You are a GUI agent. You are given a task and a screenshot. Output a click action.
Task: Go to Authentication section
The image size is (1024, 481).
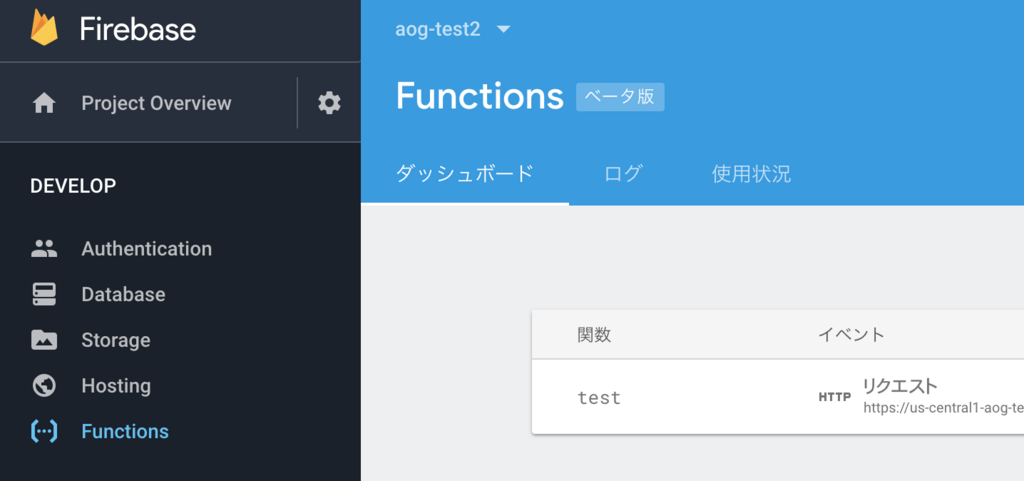tap(146, 249)
